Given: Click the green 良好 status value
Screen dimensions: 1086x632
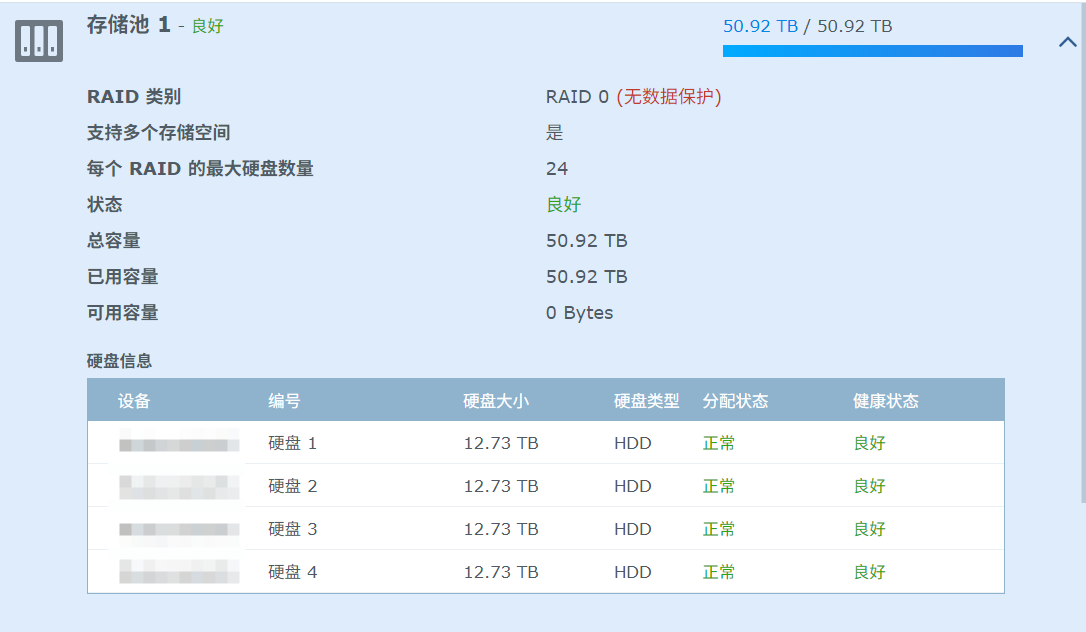Looking at the screenshot, I should (x=563, y=205).
